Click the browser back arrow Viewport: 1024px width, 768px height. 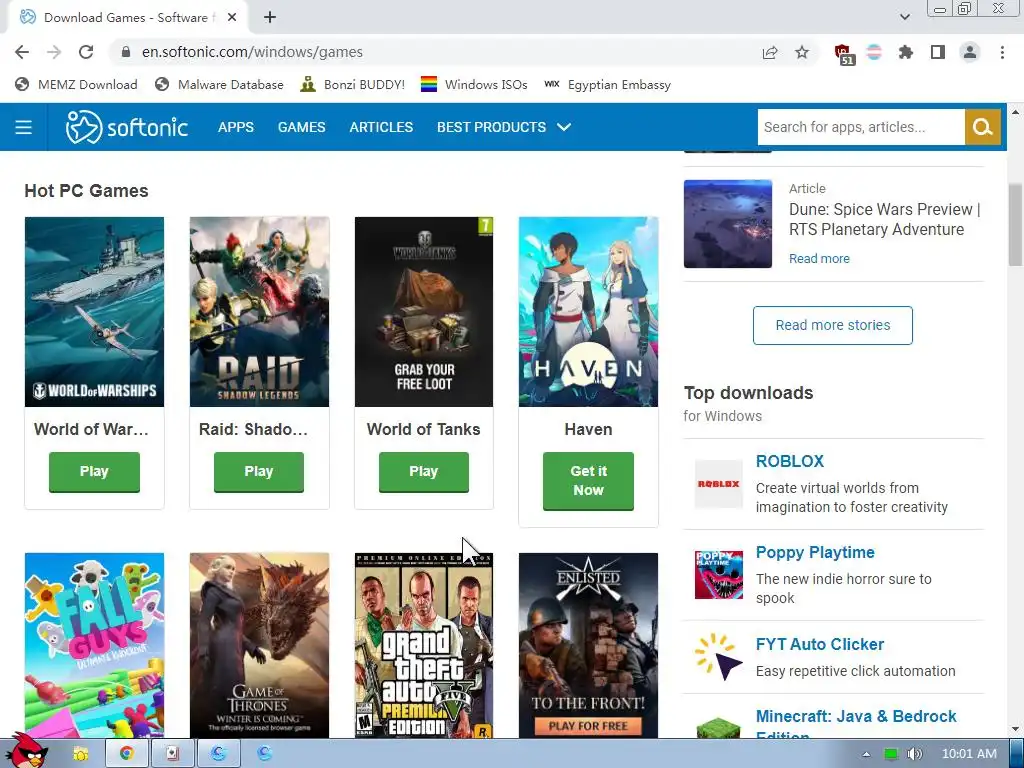[x=22, y=52]
